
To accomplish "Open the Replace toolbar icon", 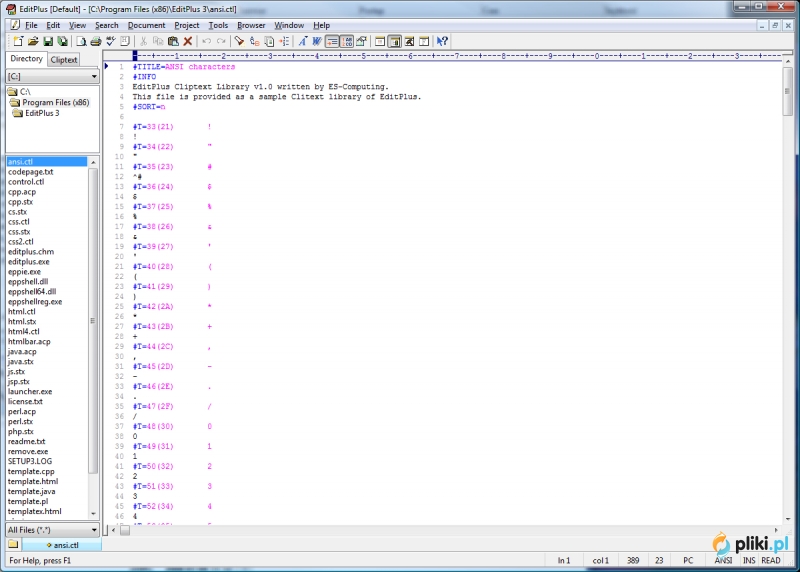I will (254, 41).
